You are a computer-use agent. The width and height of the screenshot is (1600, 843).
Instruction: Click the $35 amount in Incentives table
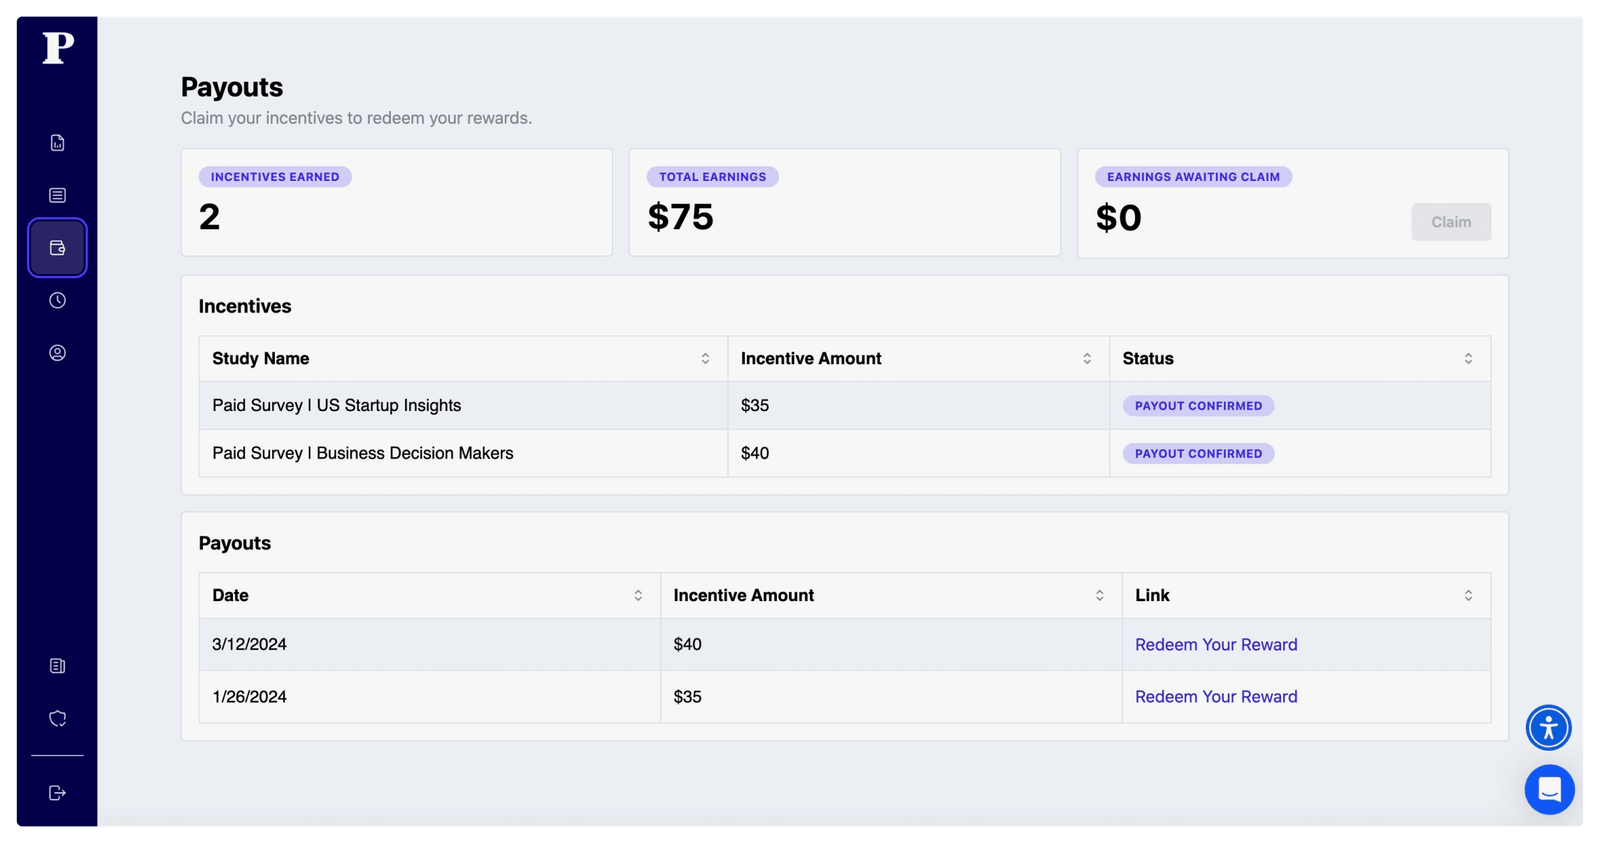pyautogui.click(x=755, y=406)
